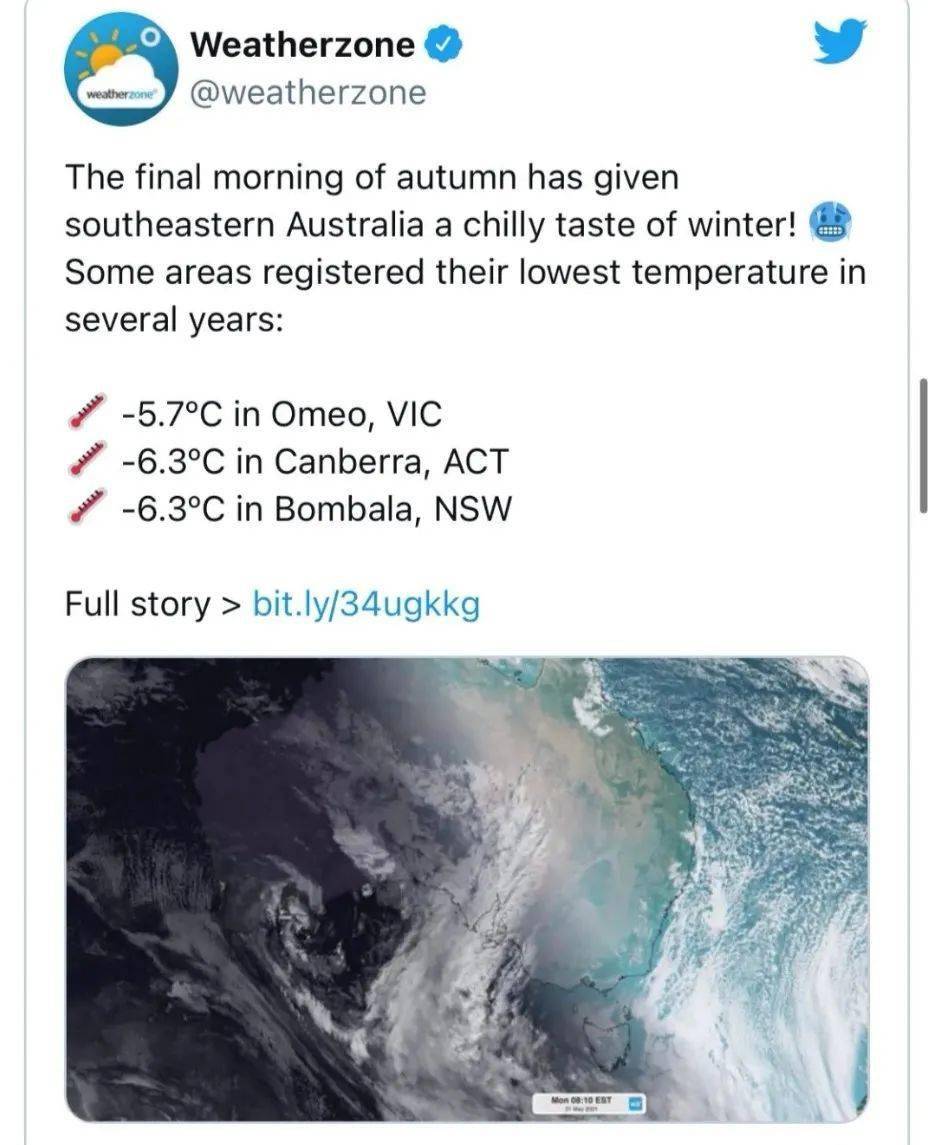The image size is (932, 1145).
Task: Click the -5.7°C in Omeo, VIC line
Action: [280, 413]
